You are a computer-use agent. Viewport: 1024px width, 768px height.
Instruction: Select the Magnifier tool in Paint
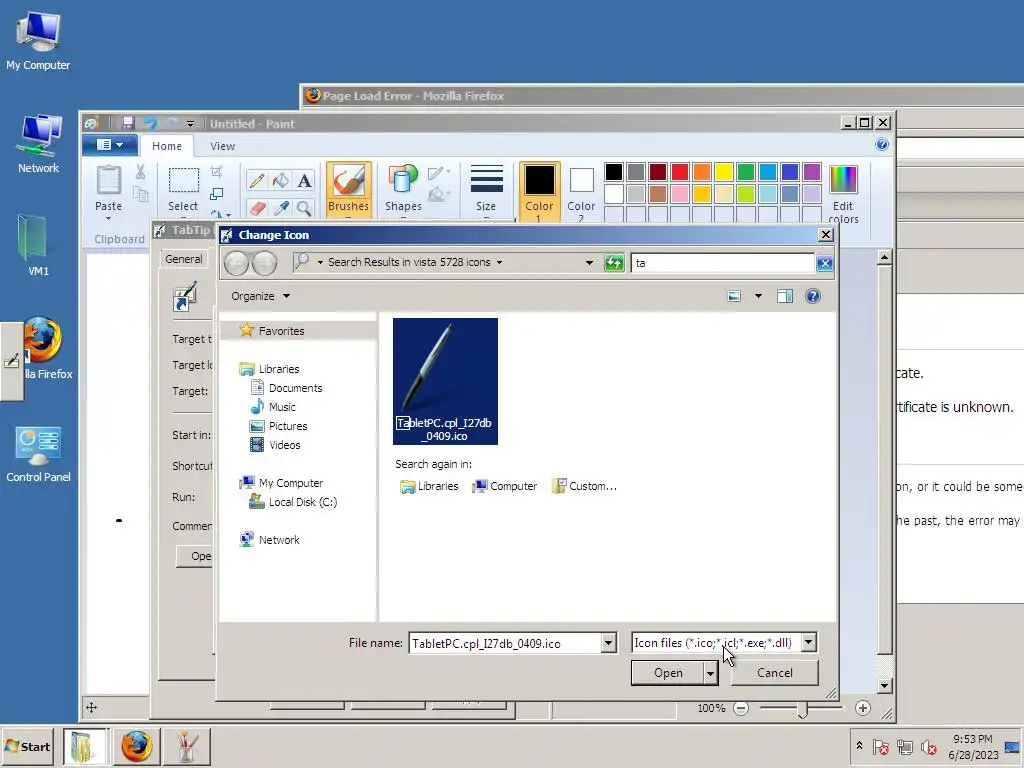[304, 208]
